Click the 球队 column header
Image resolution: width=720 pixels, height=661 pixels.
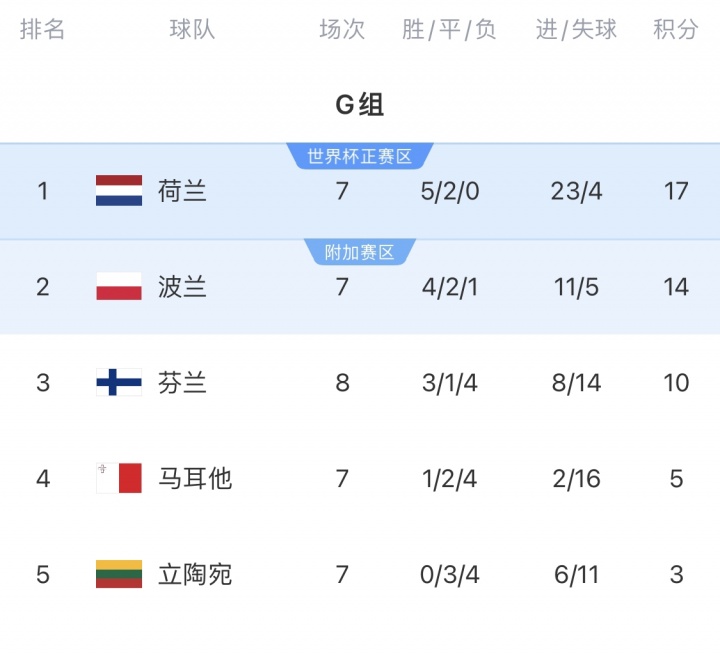(192, 30)
